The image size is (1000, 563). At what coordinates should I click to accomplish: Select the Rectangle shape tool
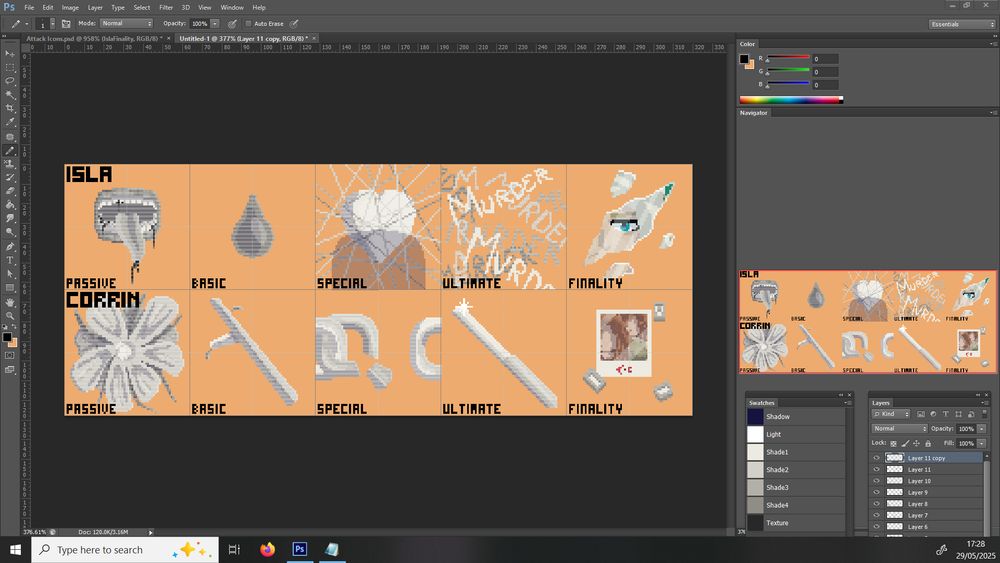point(10,288)
